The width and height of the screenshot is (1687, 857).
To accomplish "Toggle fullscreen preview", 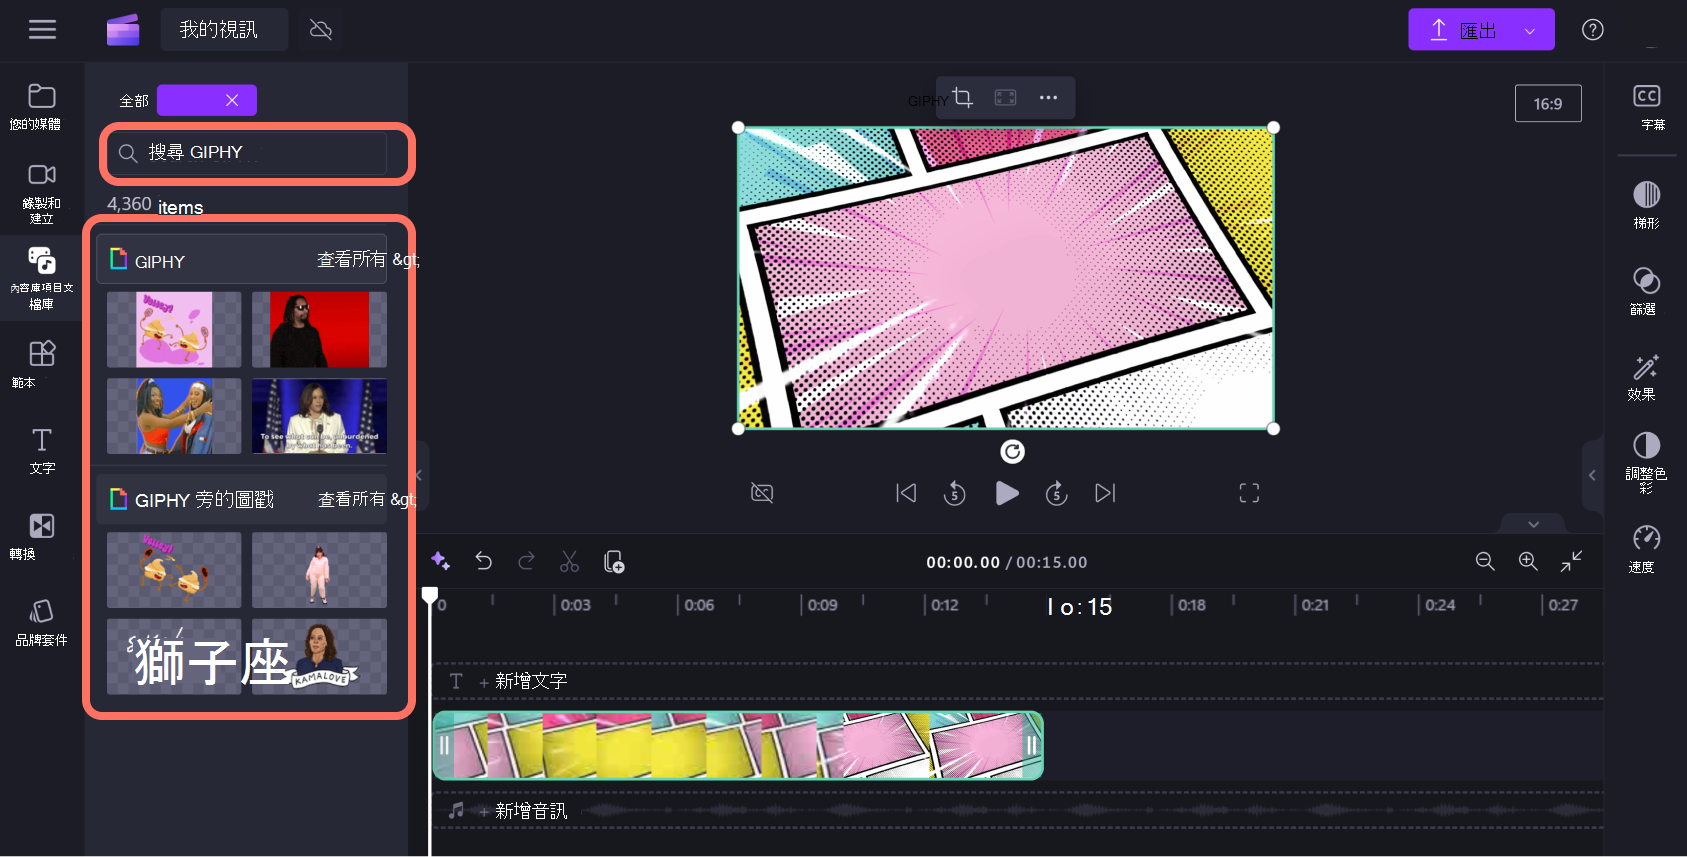I will (x=1249, y=492).
